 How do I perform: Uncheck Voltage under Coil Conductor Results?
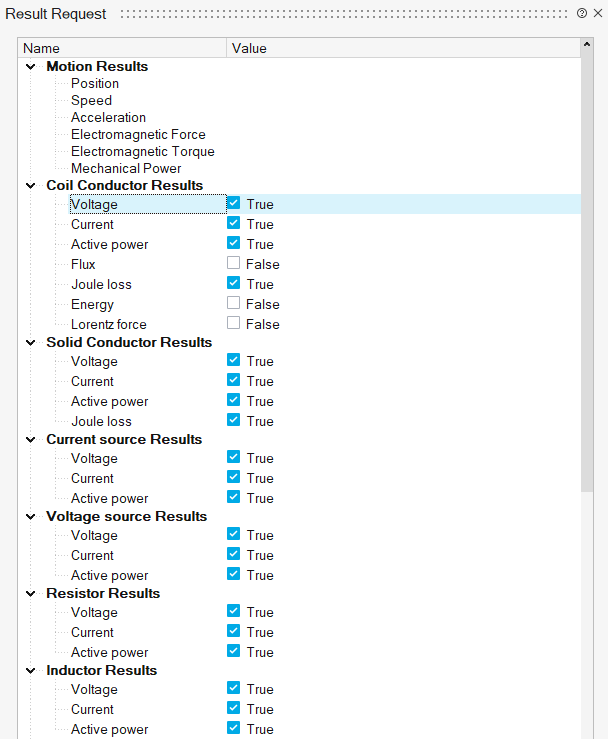(x=234, y=203)
